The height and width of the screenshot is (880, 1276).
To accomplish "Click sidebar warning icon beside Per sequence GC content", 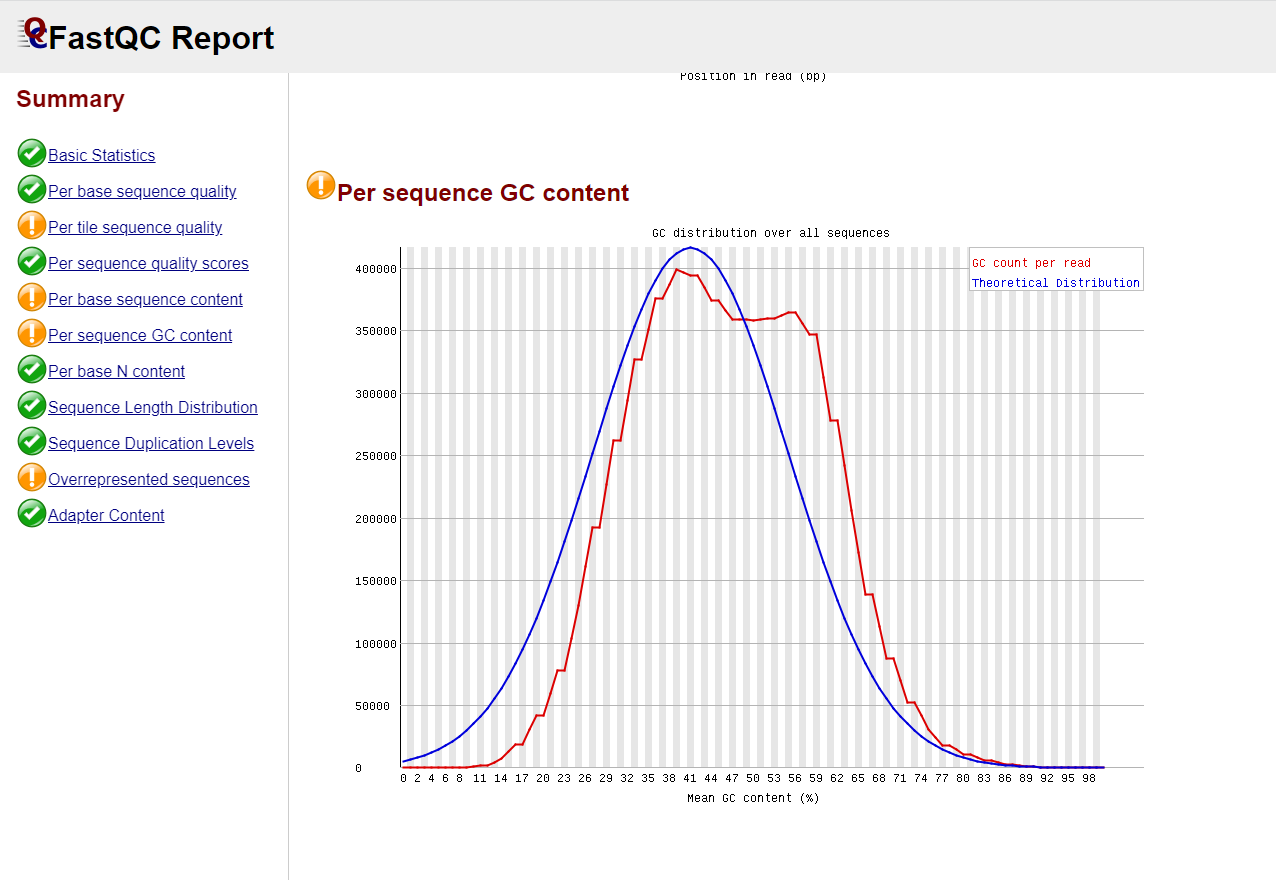I will pos(32,334).
